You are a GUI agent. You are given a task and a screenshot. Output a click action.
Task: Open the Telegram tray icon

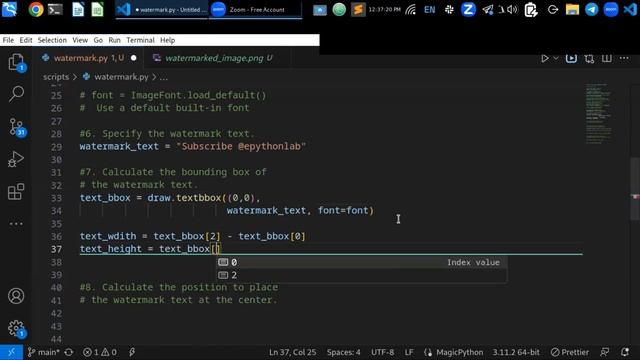(591, 9)
